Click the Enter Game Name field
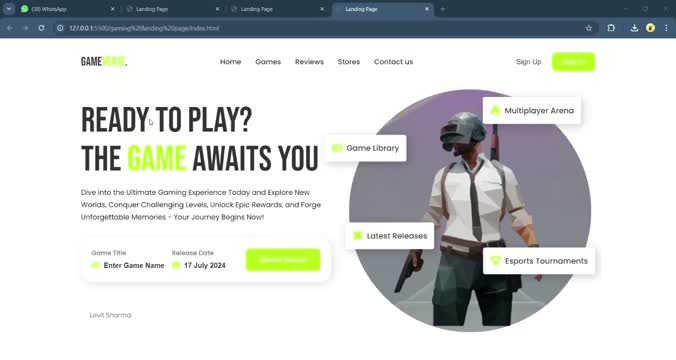Viewport: 676px width, 360px height. coord(134,266)
